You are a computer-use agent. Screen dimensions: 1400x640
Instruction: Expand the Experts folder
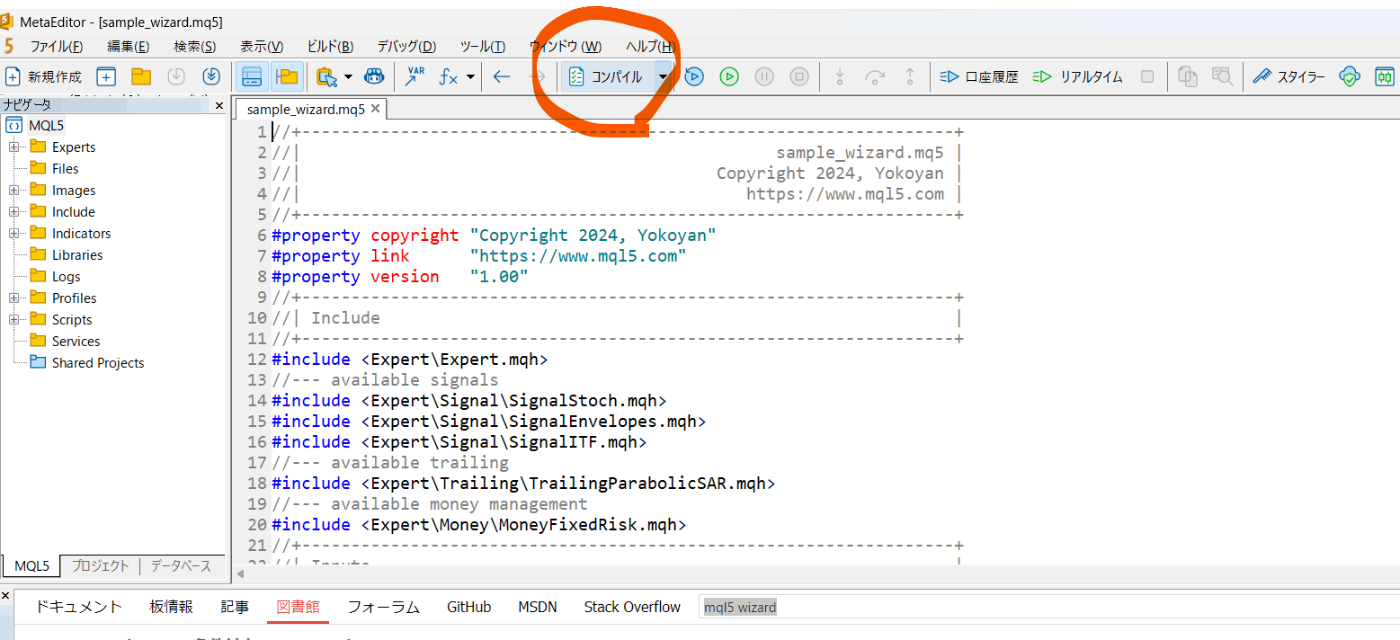coord(14,147)
